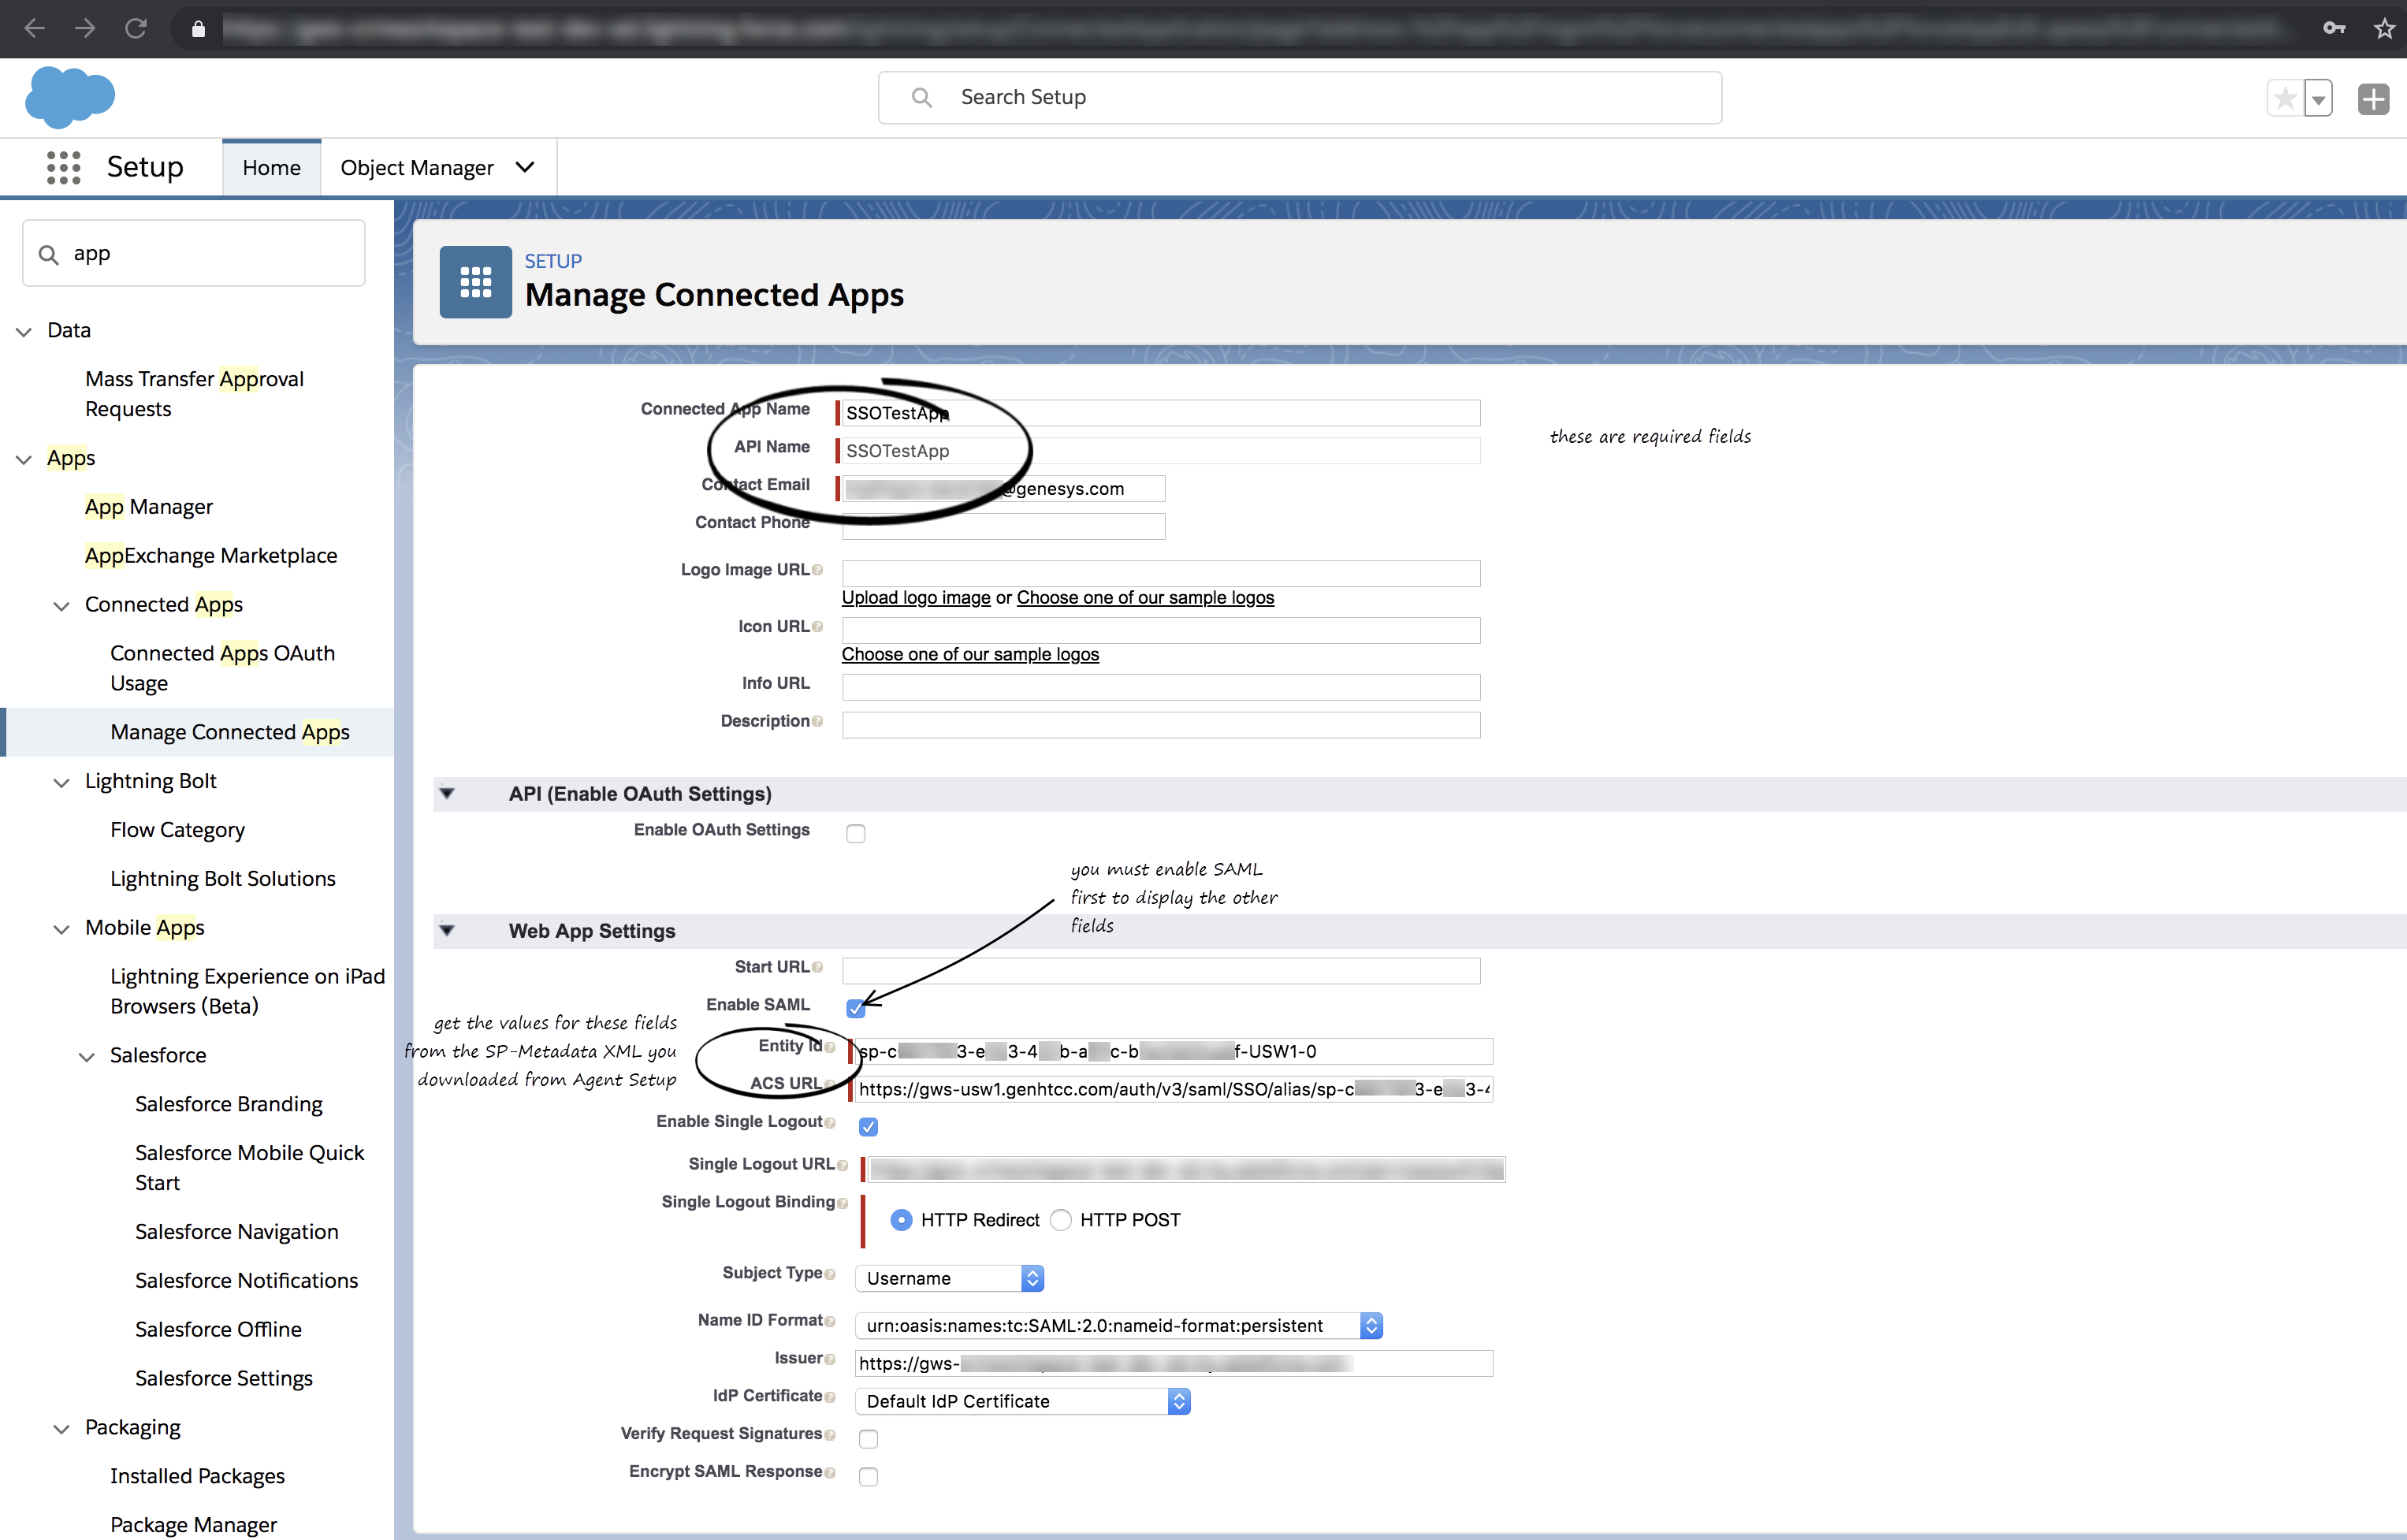Viewport: 2407px width, 1540px height.
Task: Open the global actions plus icon
Action: 2372,98
